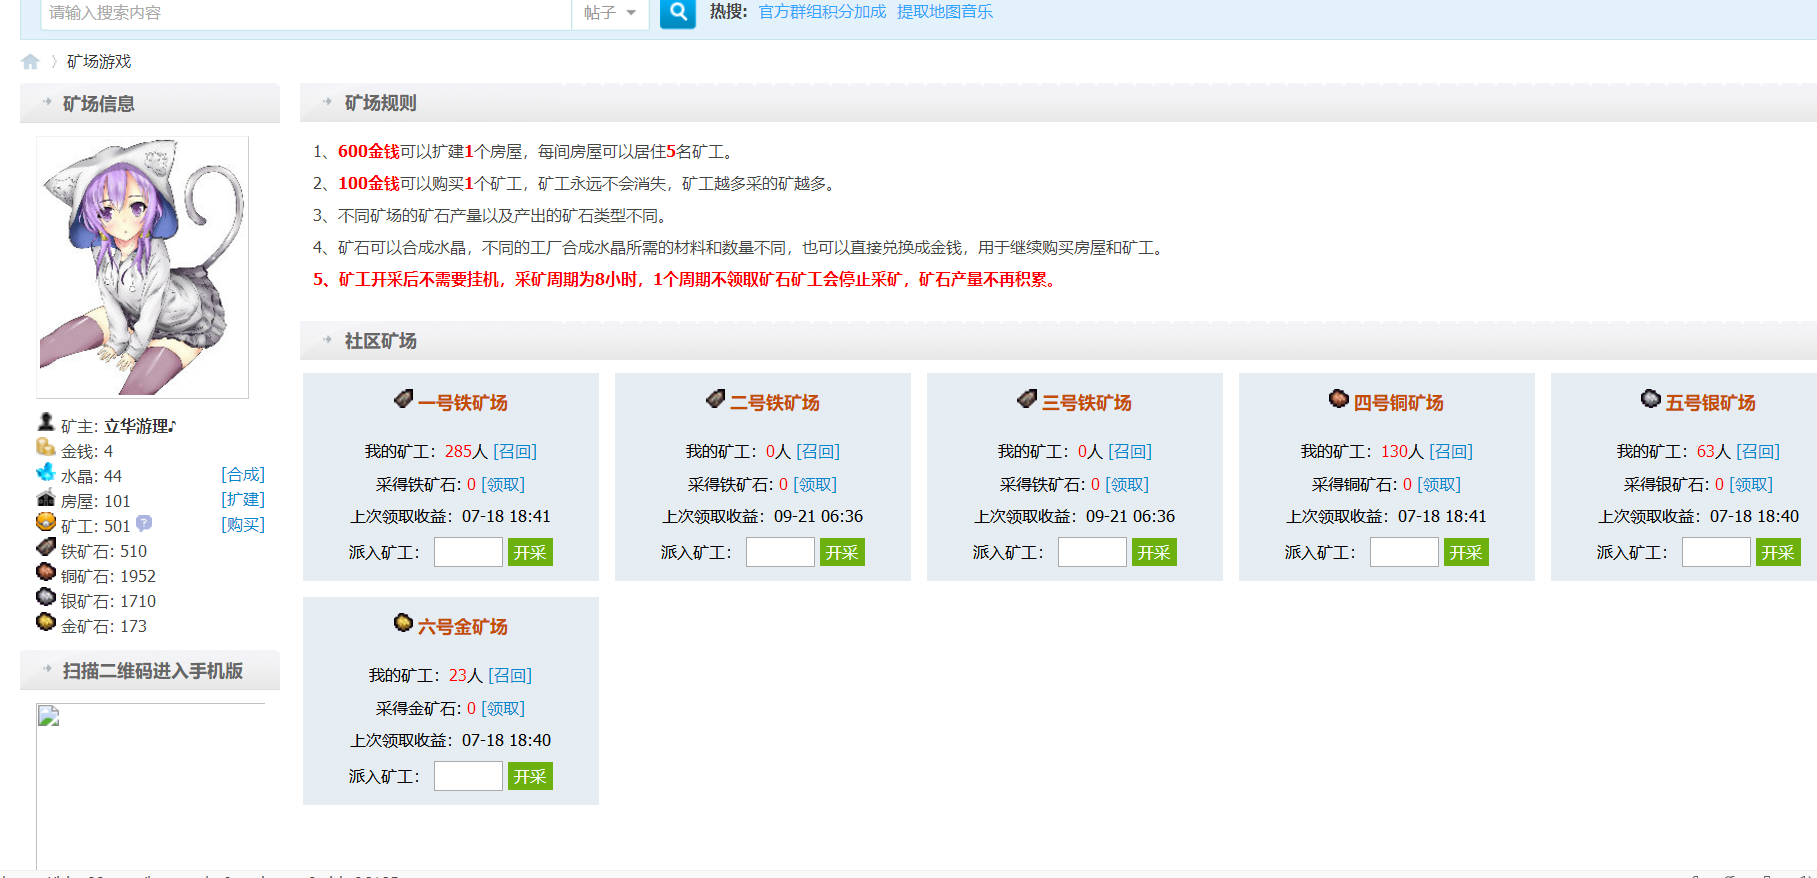This screenshot has width=1817, height=878.
Task: Recall miners from 一号铁矿场
Action: pos(515,452)
